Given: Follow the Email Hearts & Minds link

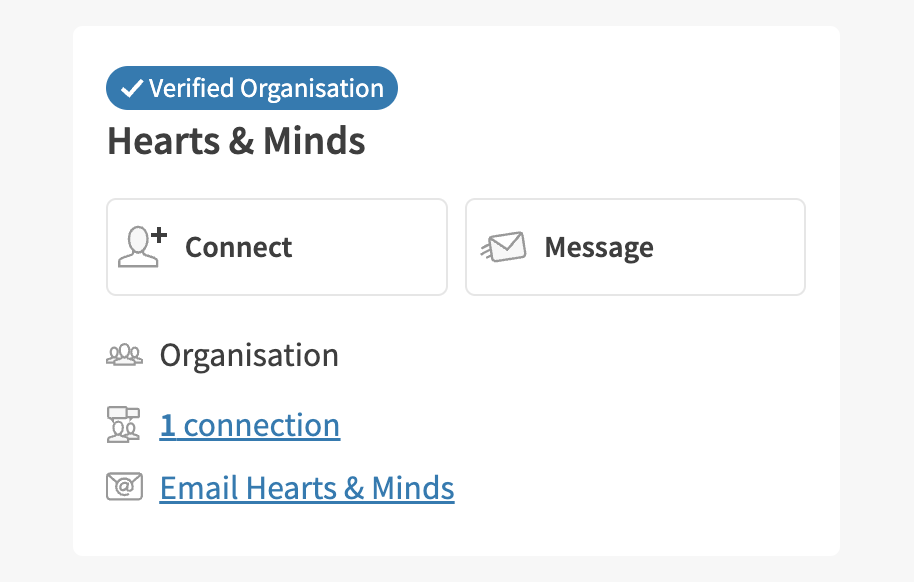Looking at the screenshot, I should 307,488.
